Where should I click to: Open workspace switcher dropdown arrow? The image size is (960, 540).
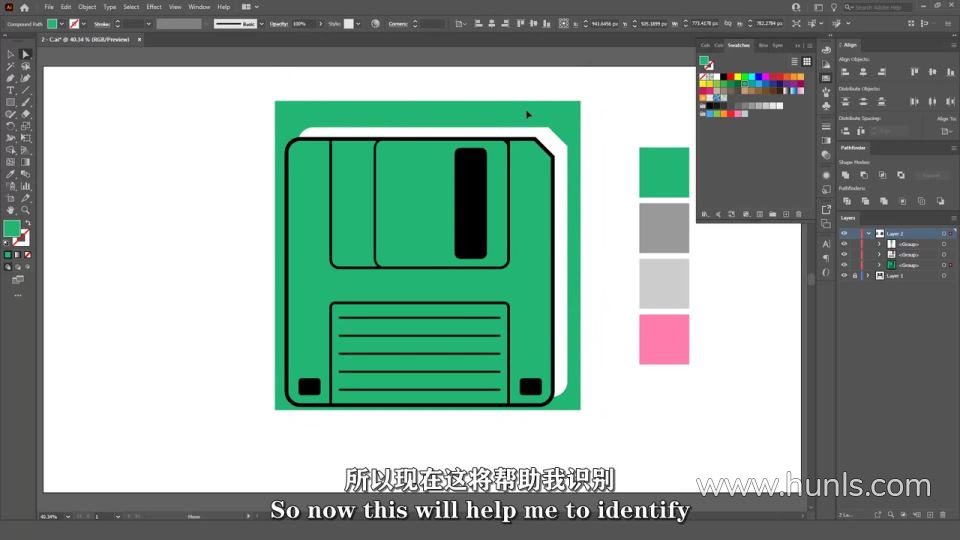(257, 7)
